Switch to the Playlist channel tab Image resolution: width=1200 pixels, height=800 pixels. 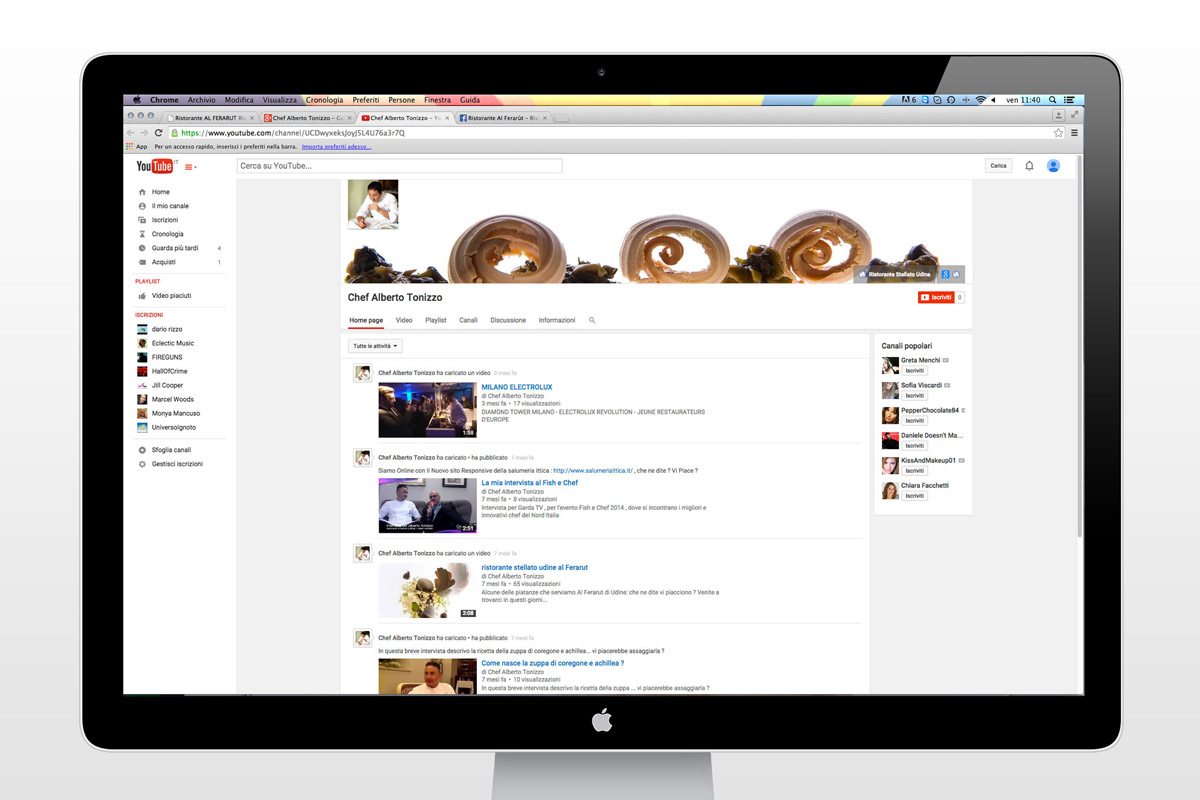(435, 321)
